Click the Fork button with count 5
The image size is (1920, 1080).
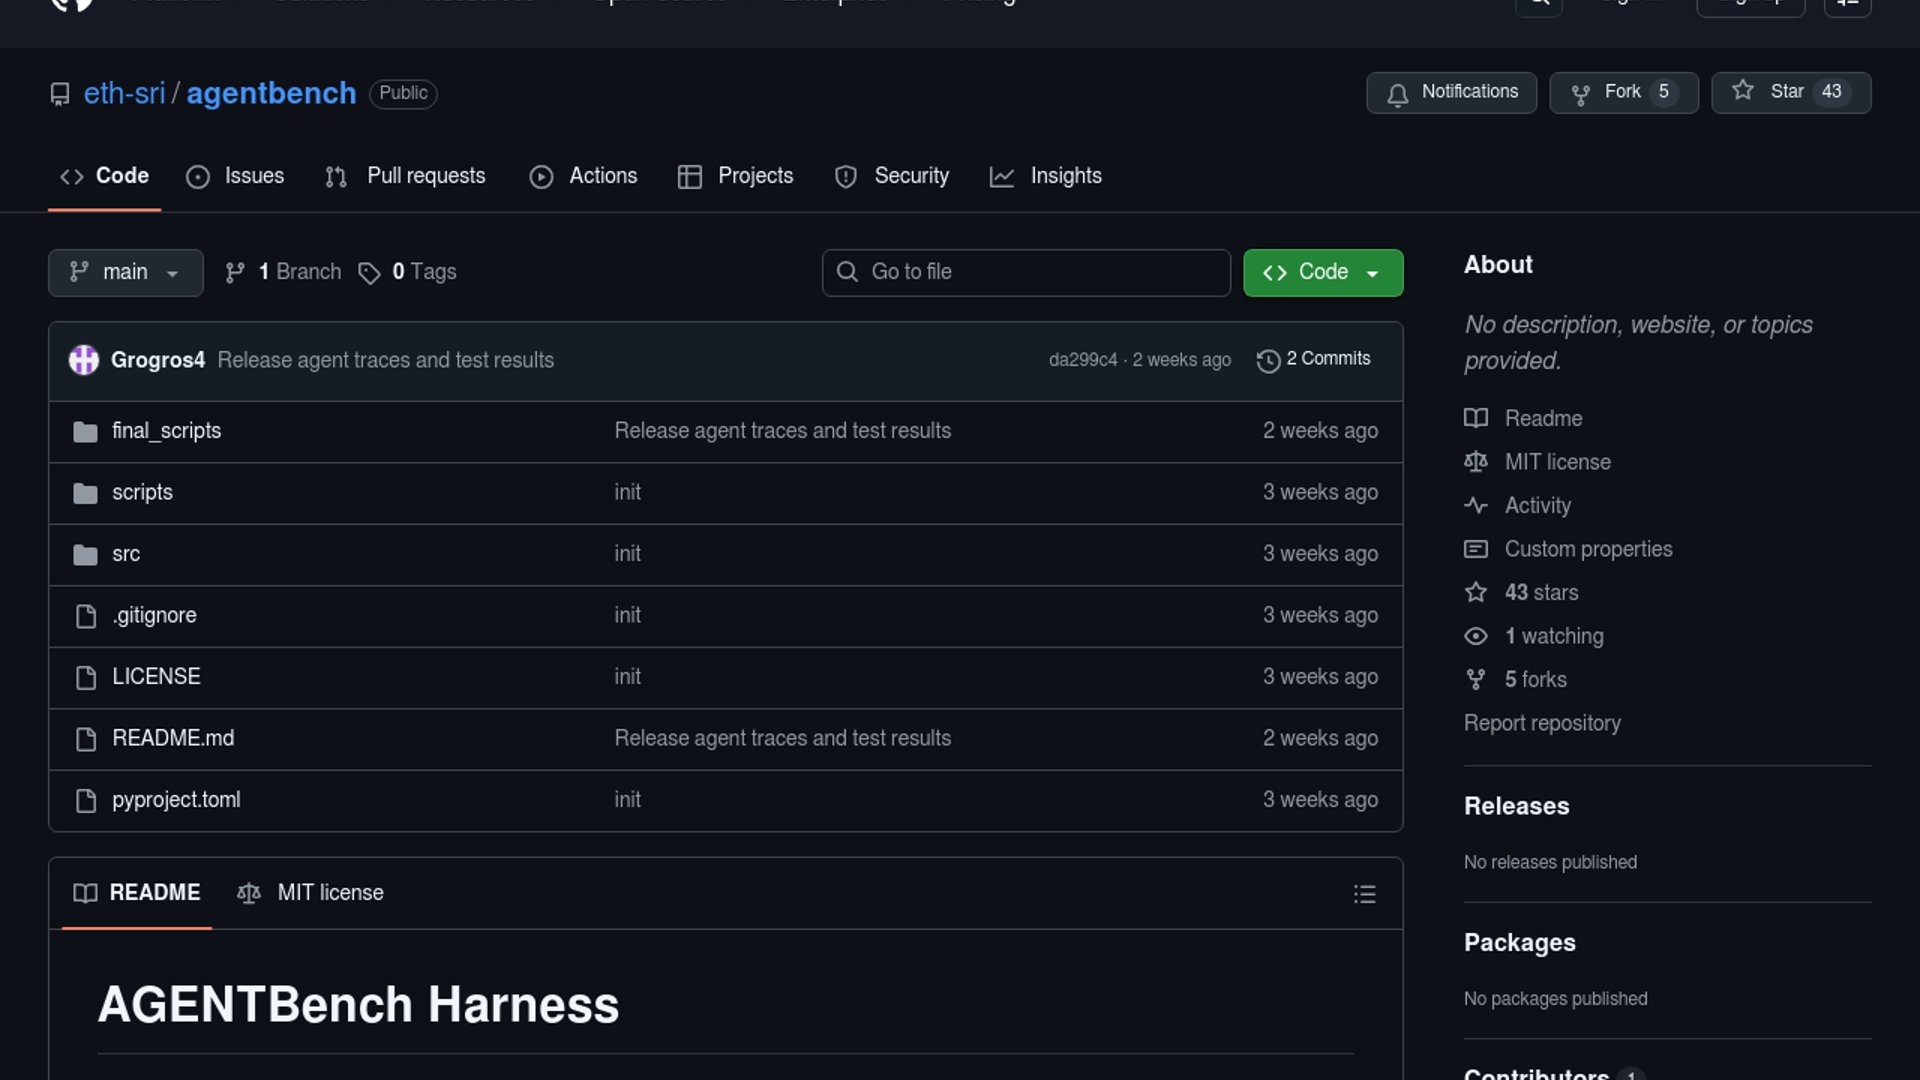point(1623,92)
